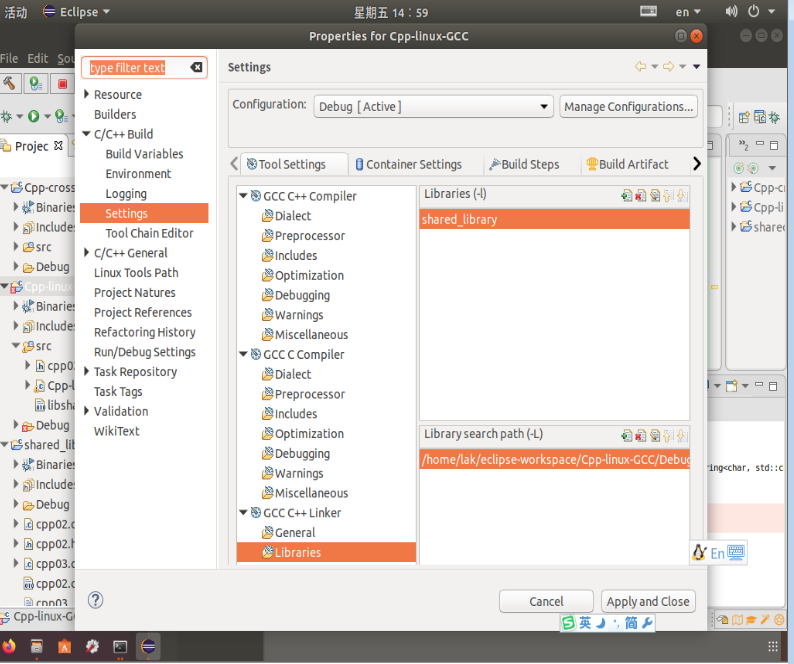The height and width of the screenshot is (664, 794).
Task: Move path down in Library search path toolbar
Action: [x=682, y=436]
